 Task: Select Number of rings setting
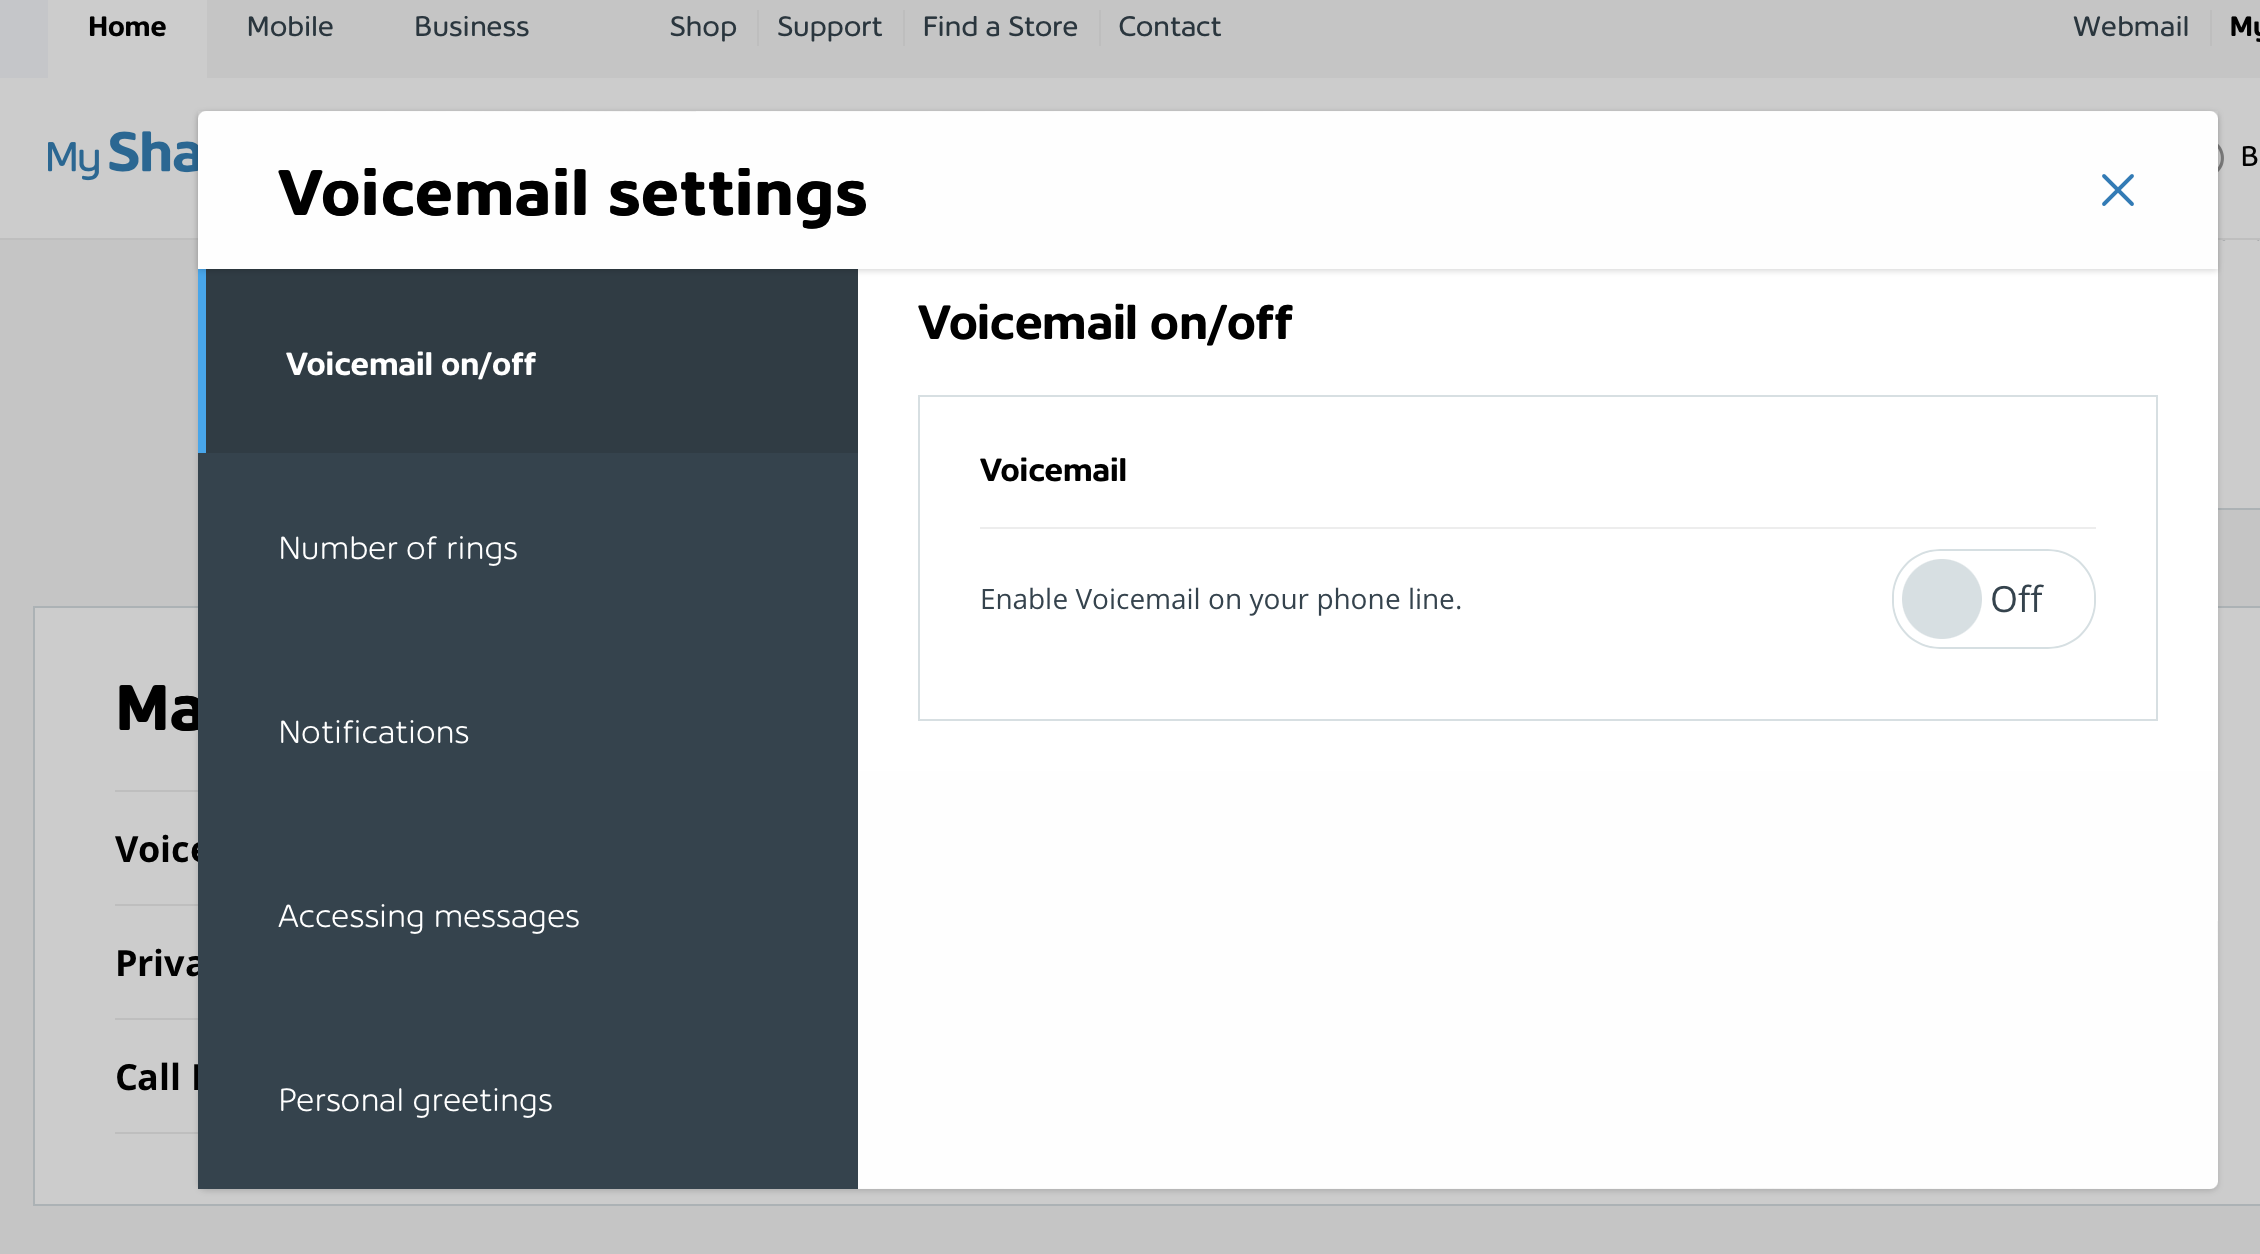click(397, 547)
